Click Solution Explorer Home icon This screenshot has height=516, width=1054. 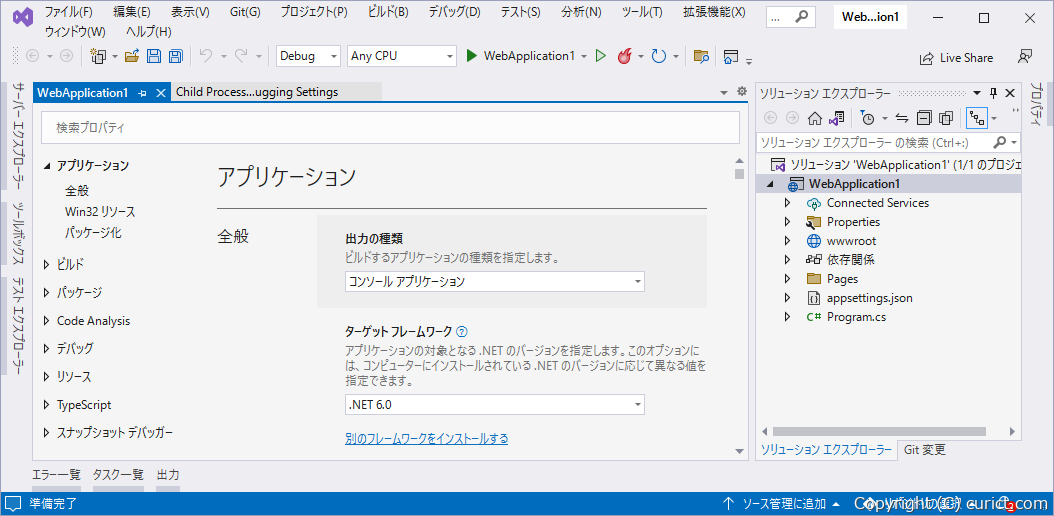(815, 118)
